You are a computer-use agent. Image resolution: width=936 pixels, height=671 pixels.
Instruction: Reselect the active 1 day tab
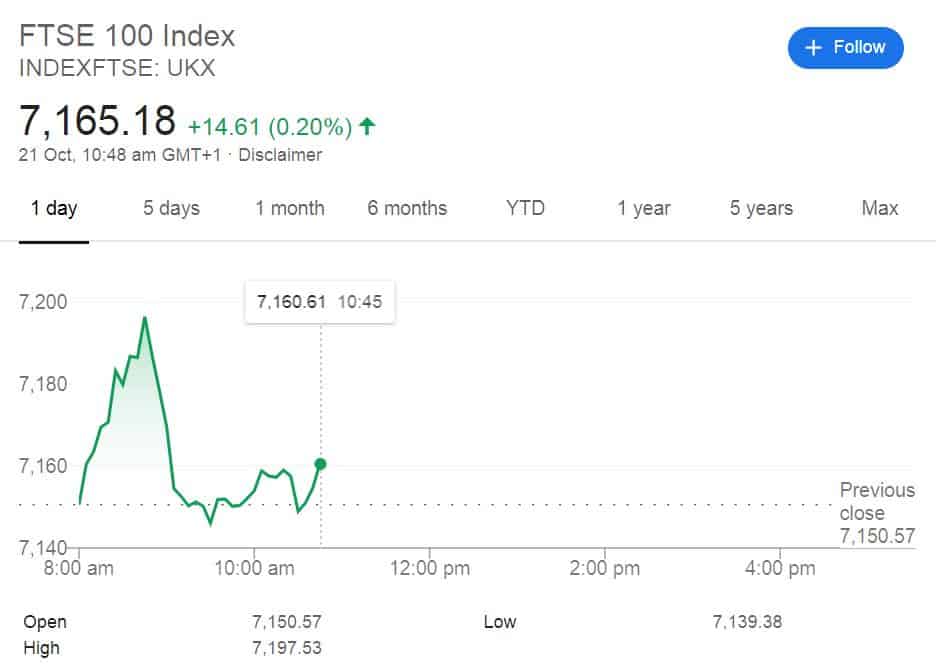pos(54,208)
